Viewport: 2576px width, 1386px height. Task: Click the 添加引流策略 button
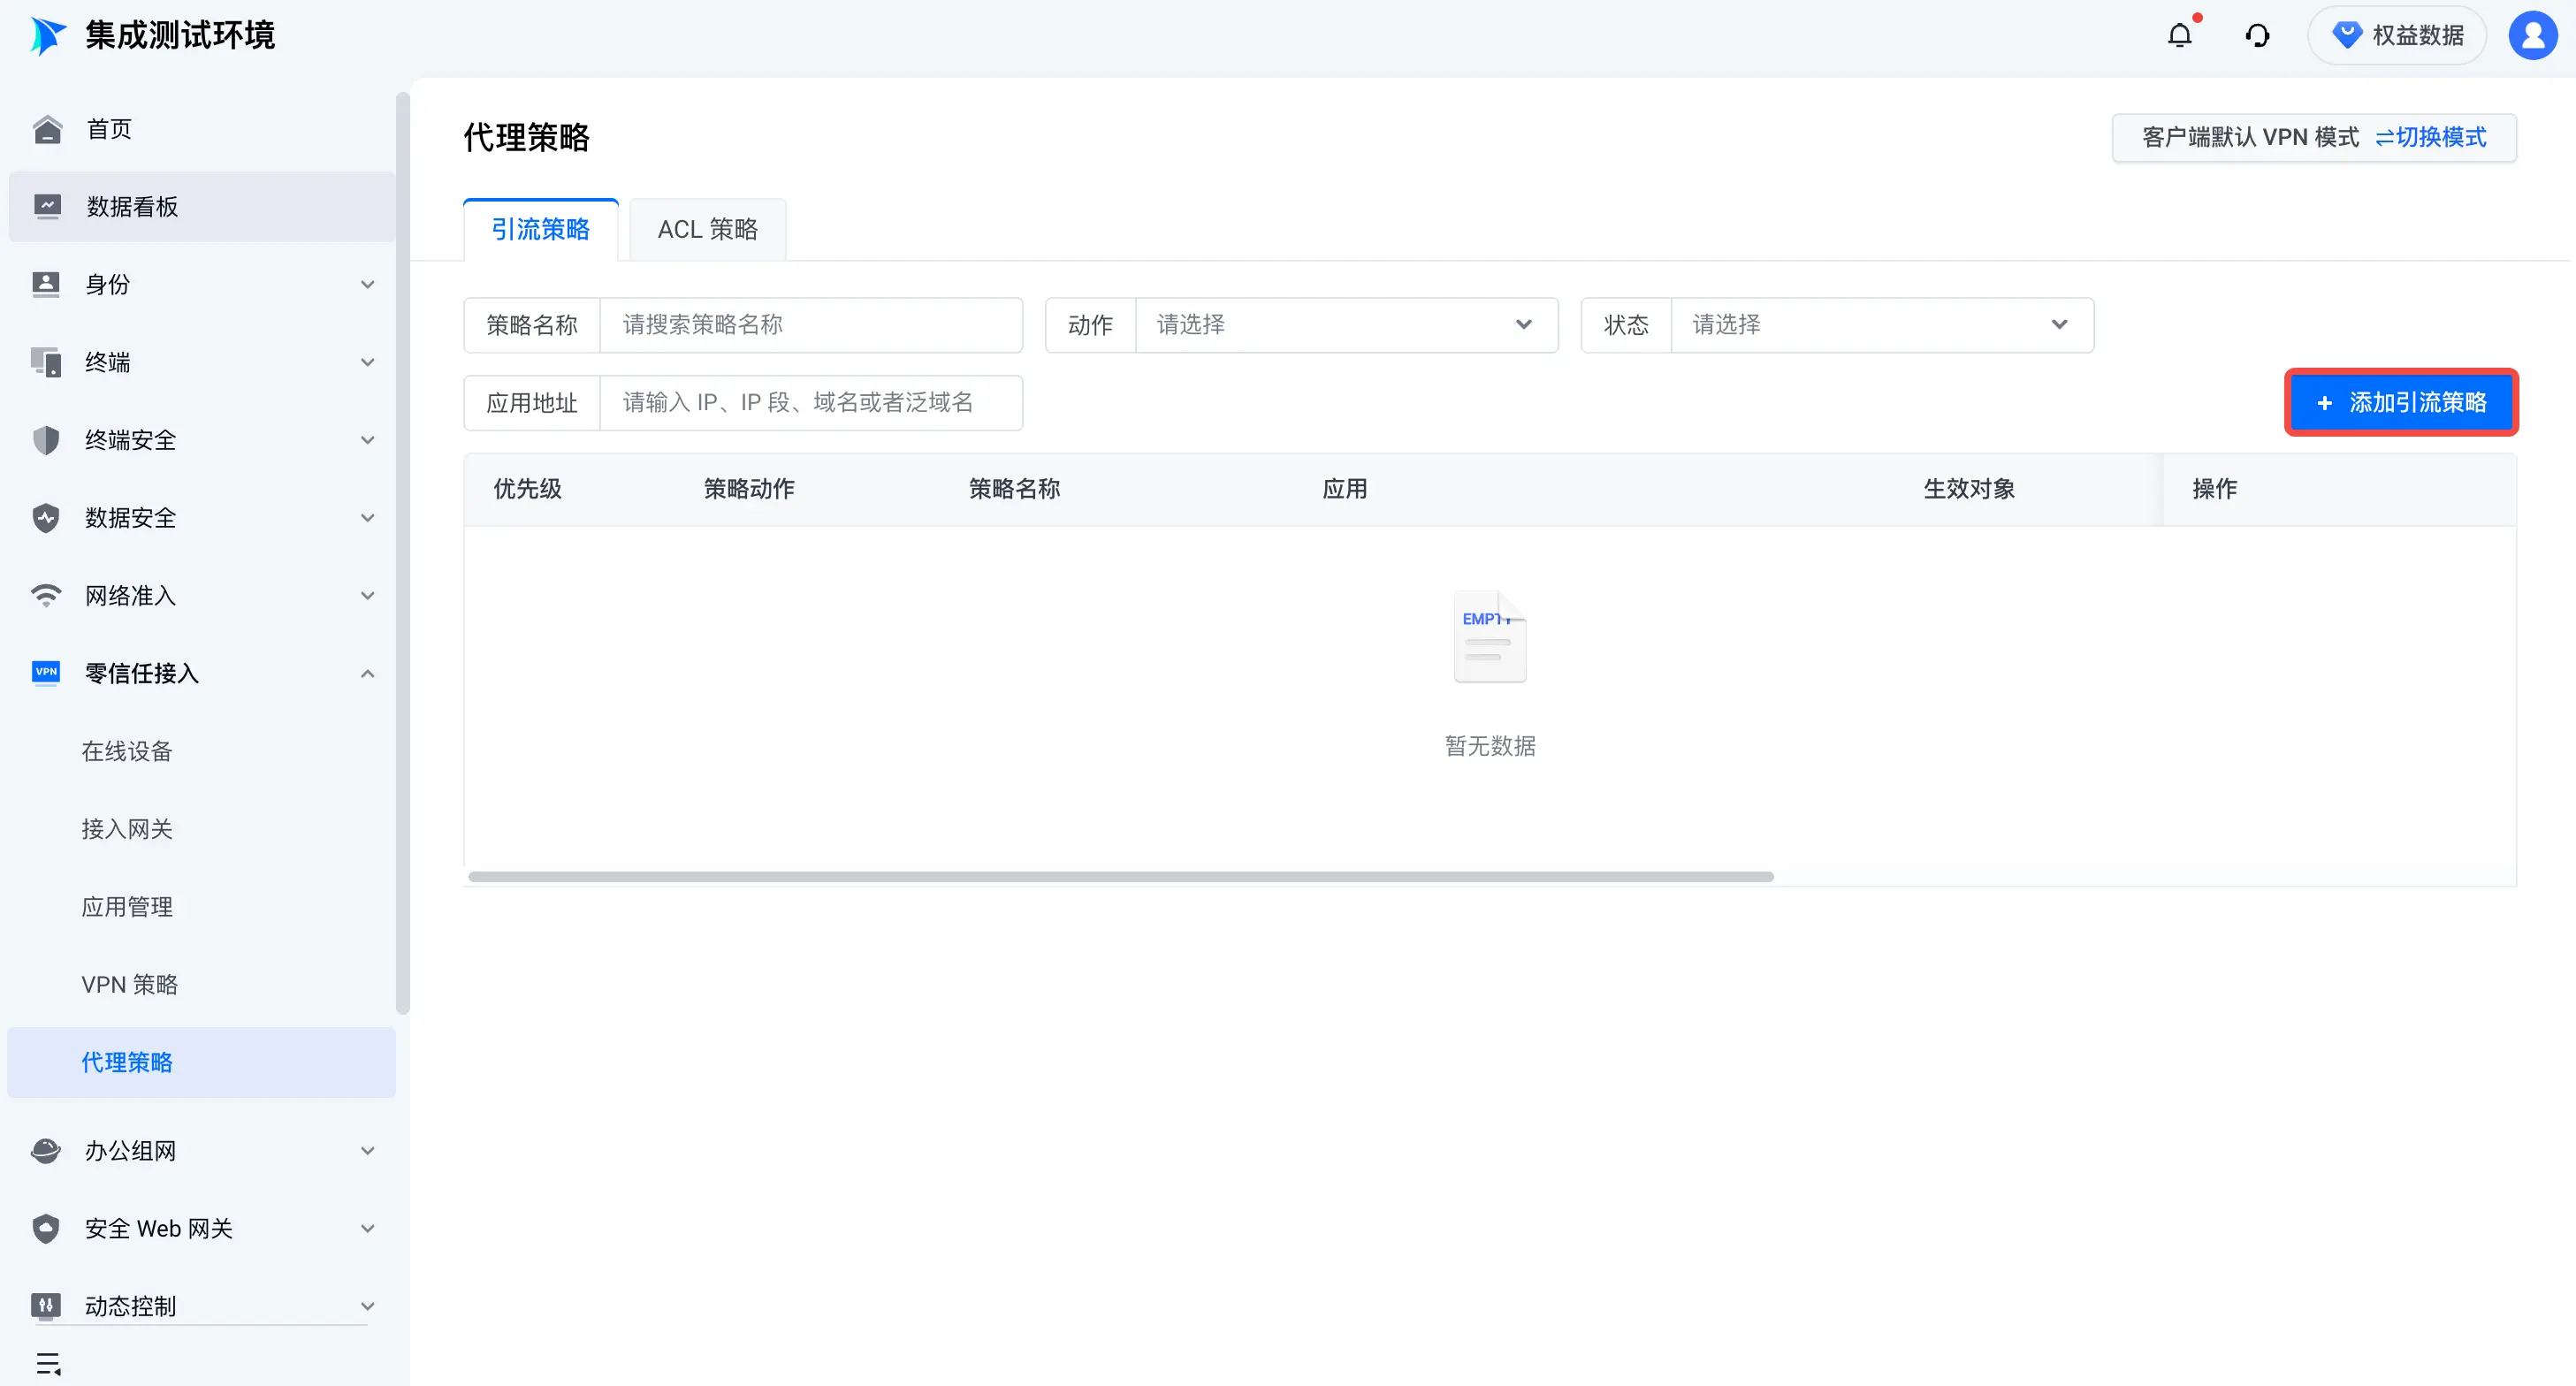[2401, 403]
